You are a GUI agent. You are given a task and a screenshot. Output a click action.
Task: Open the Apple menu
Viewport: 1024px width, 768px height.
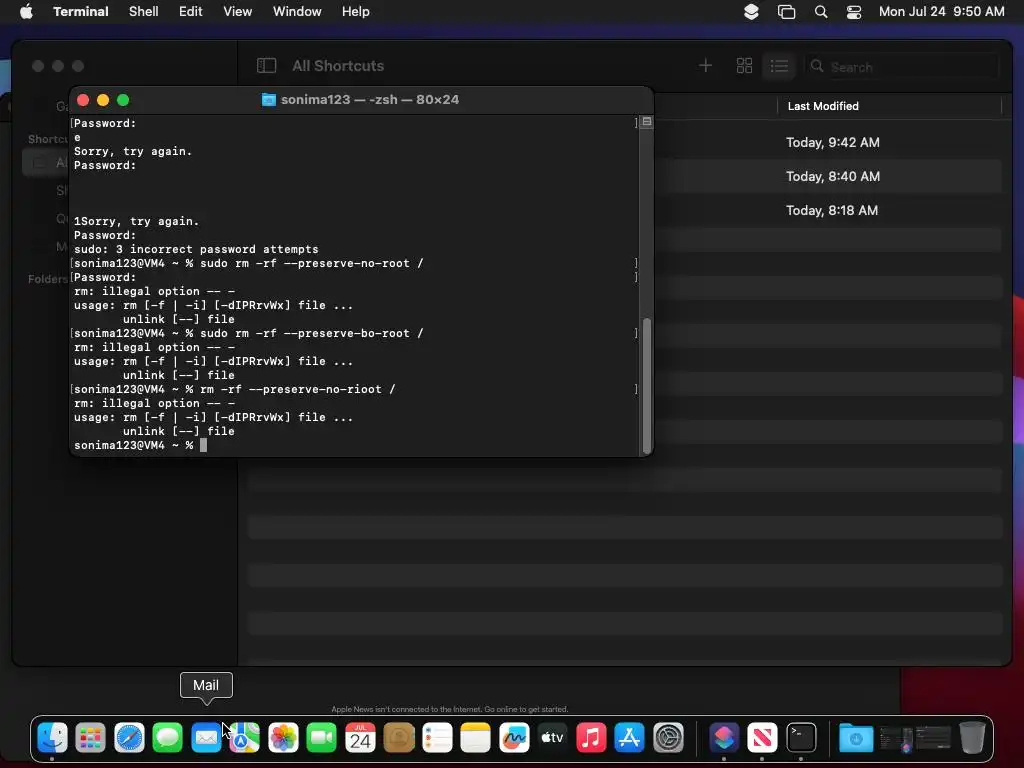26,12
